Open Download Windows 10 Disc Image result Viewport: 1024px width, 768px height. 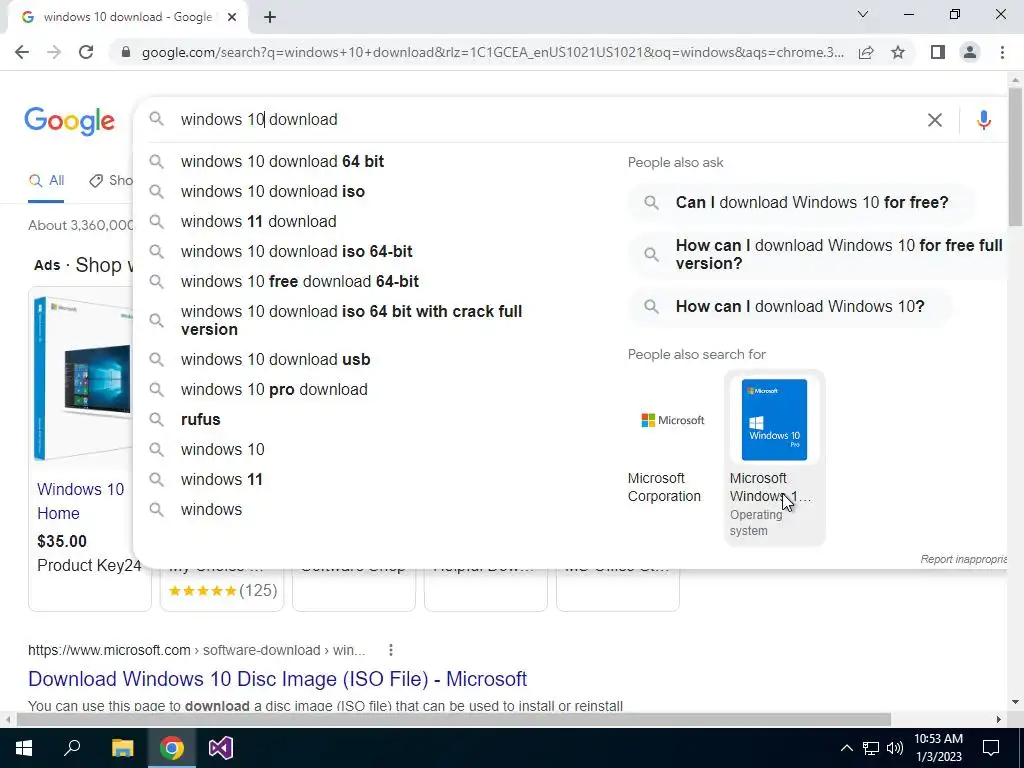click(x=278, y=679)
